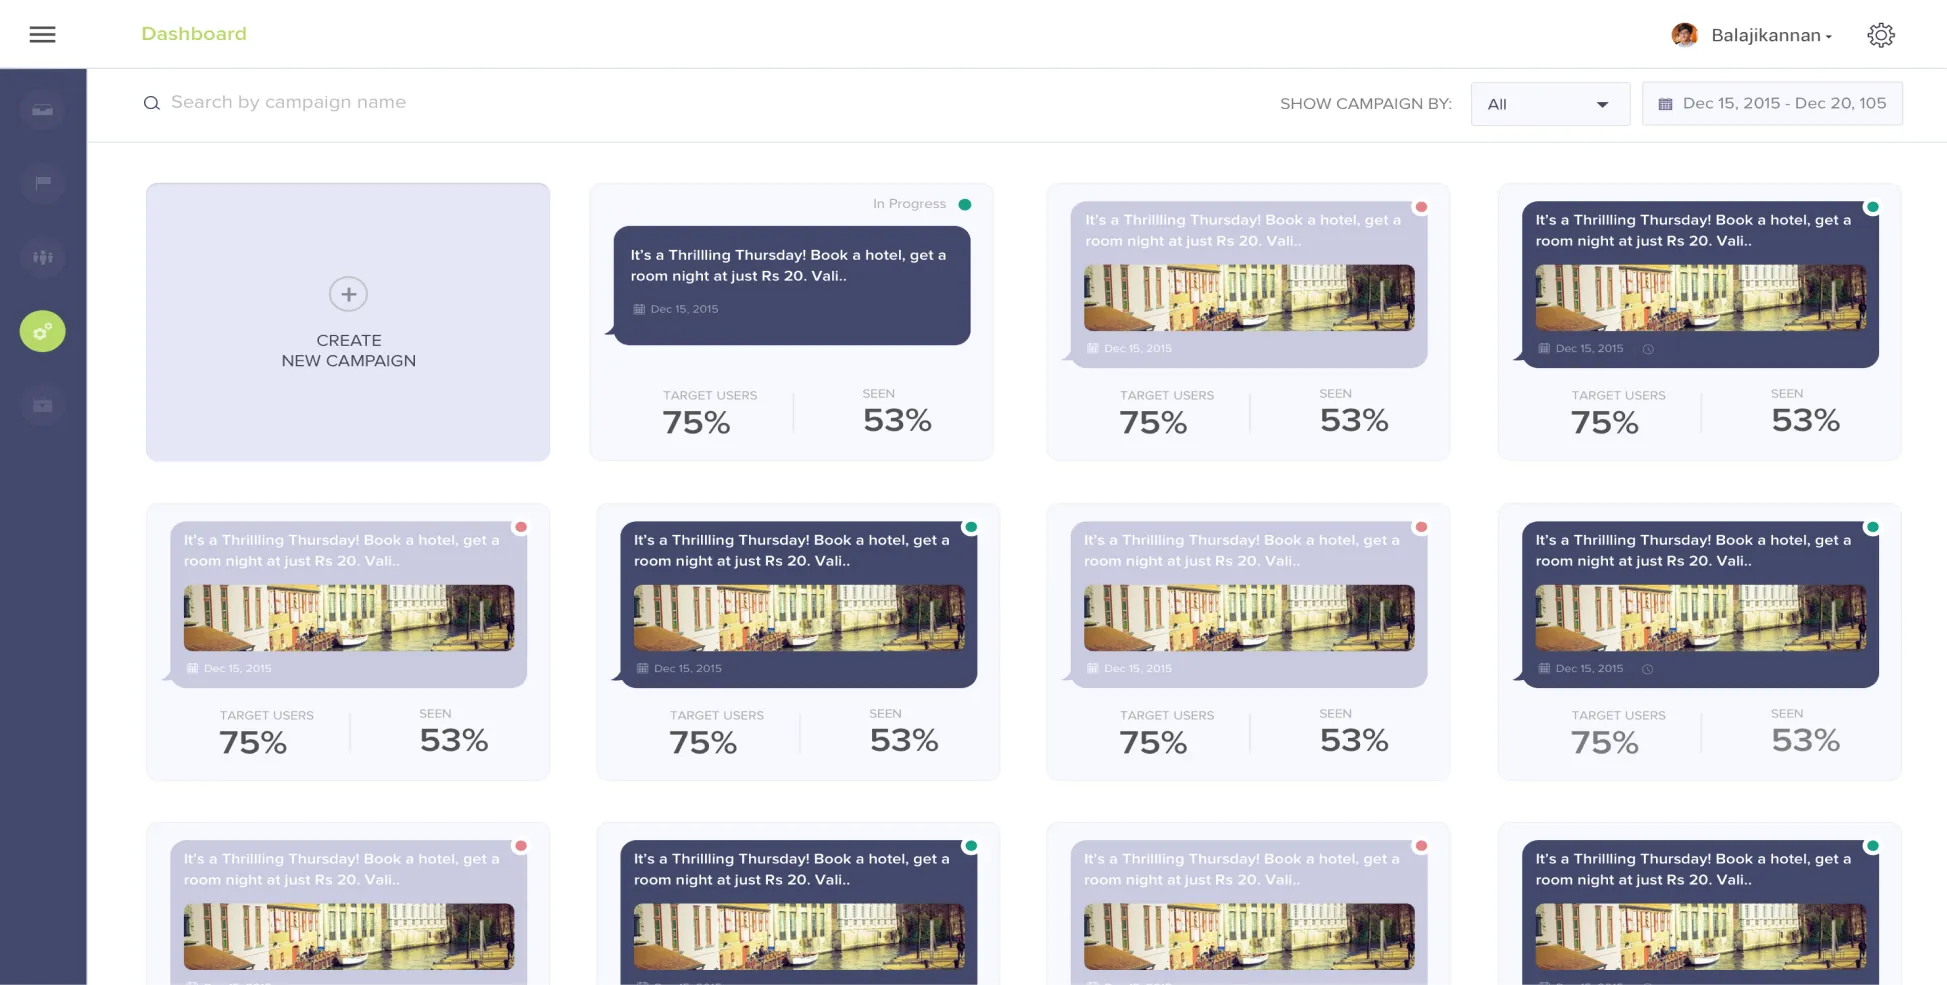Image resolution: width=1947 pixels, height=985 pixels.
Task: Click the Dashboard title link
Action: point(194,34)
